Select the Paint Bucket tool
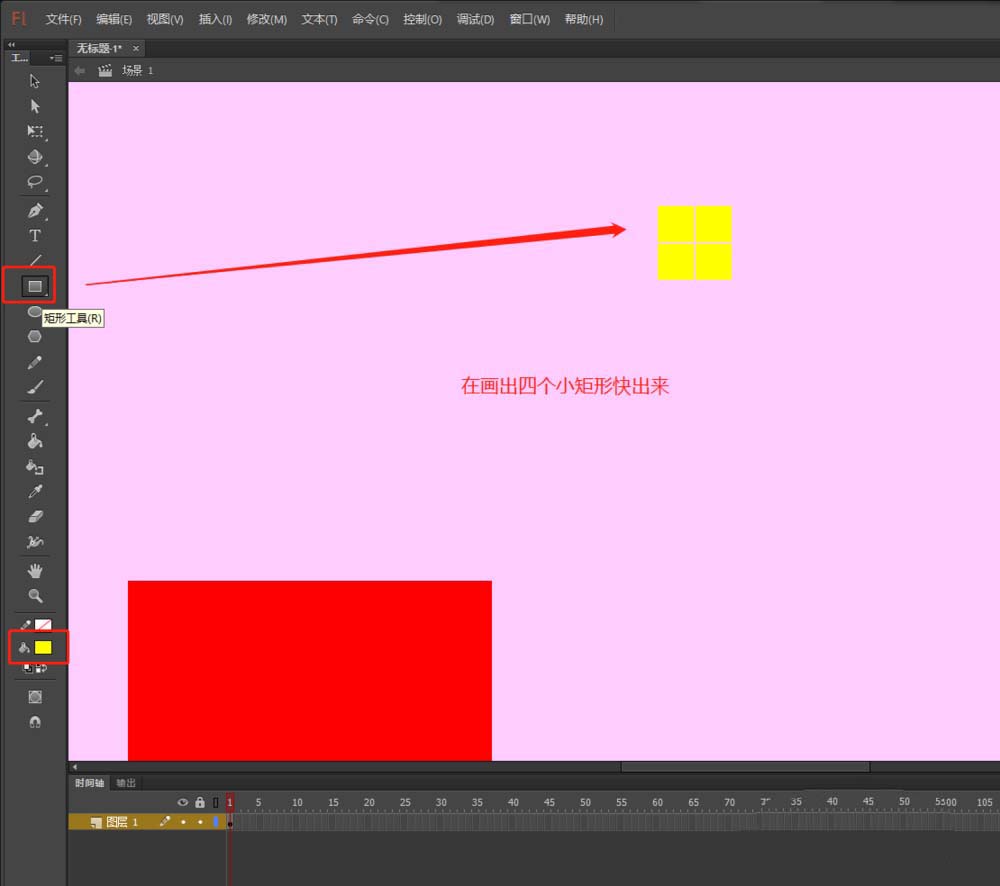This screenshot has height=886, width=1000. tap(35, 441)
